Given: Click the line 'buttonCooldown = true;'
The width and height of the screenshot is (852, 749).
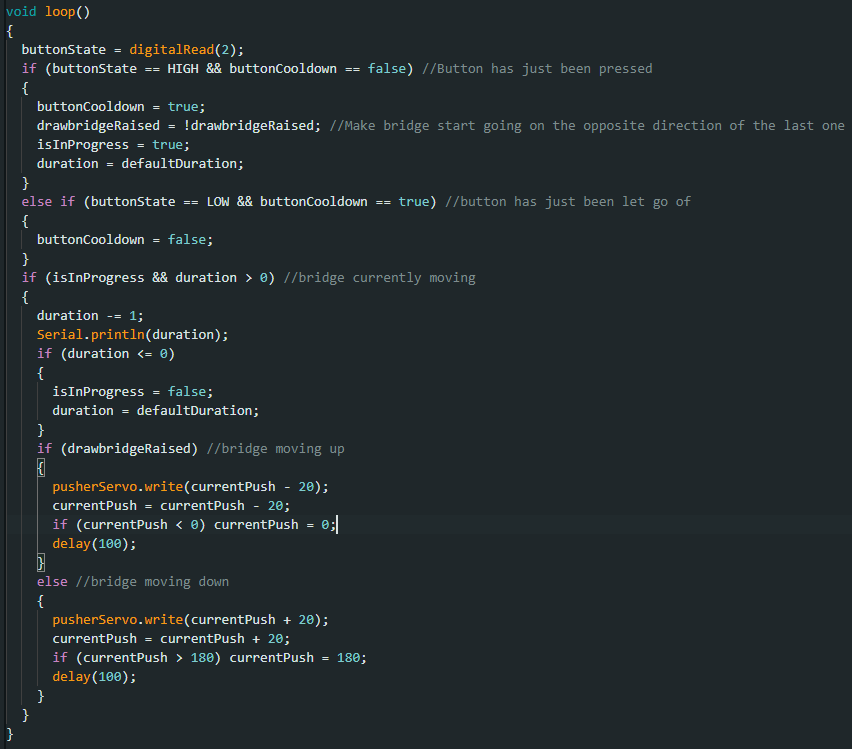Looking at the screenshot, I should [x=121, y=107].
